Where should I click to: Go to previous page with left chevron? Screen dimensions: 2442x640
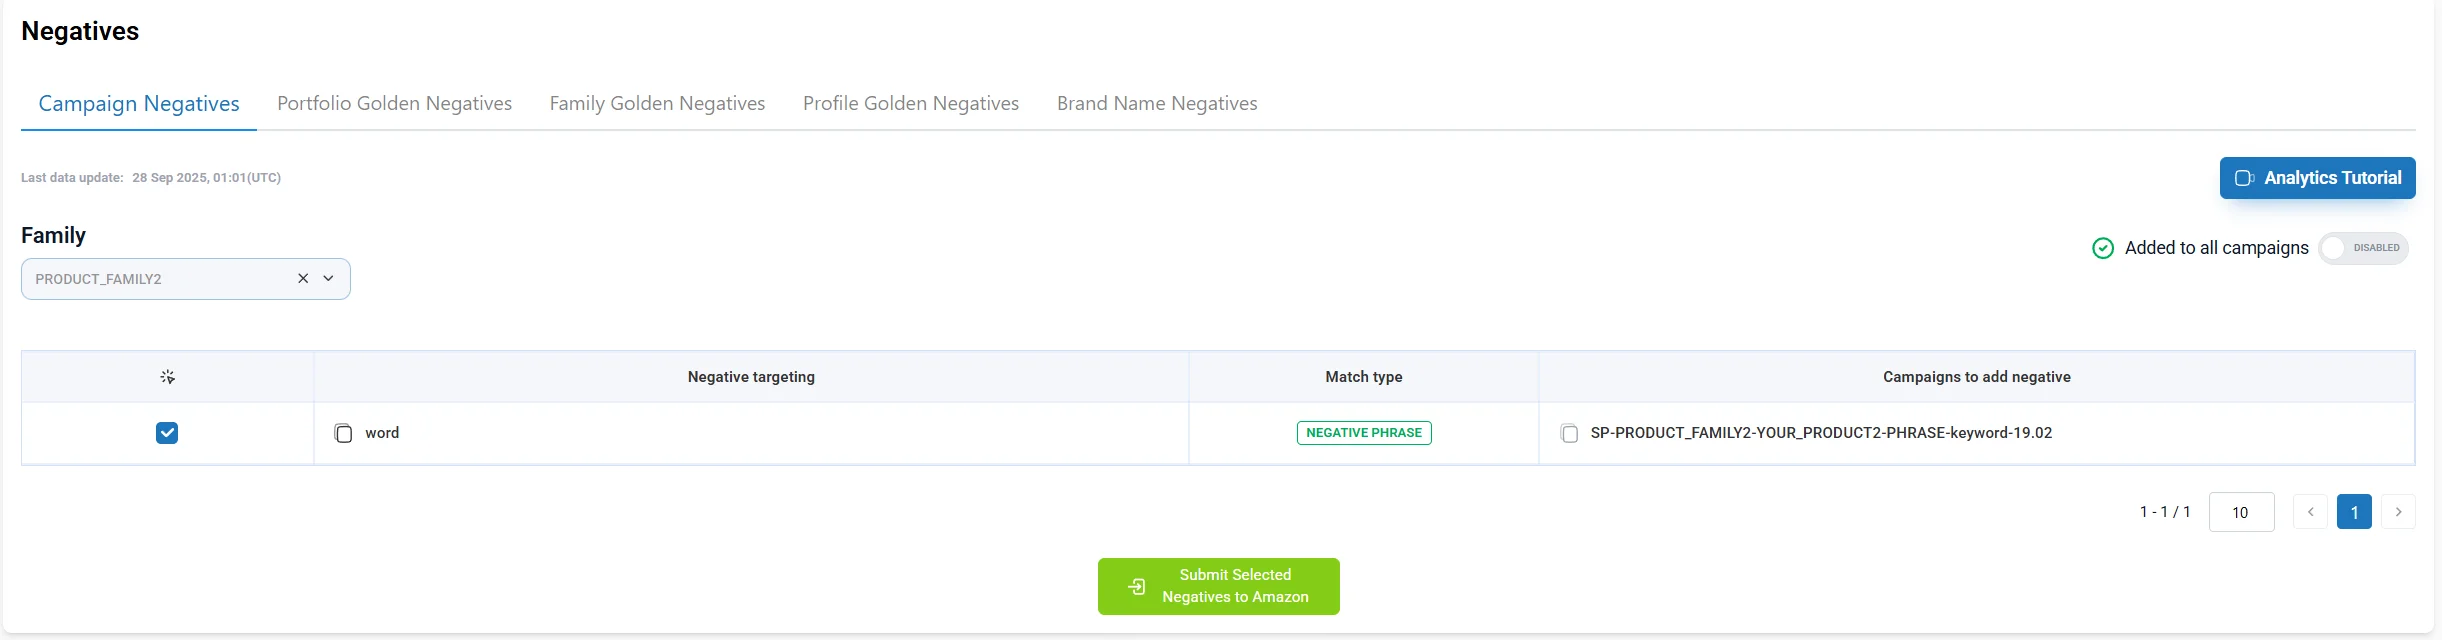click(x=2310, y=511)
